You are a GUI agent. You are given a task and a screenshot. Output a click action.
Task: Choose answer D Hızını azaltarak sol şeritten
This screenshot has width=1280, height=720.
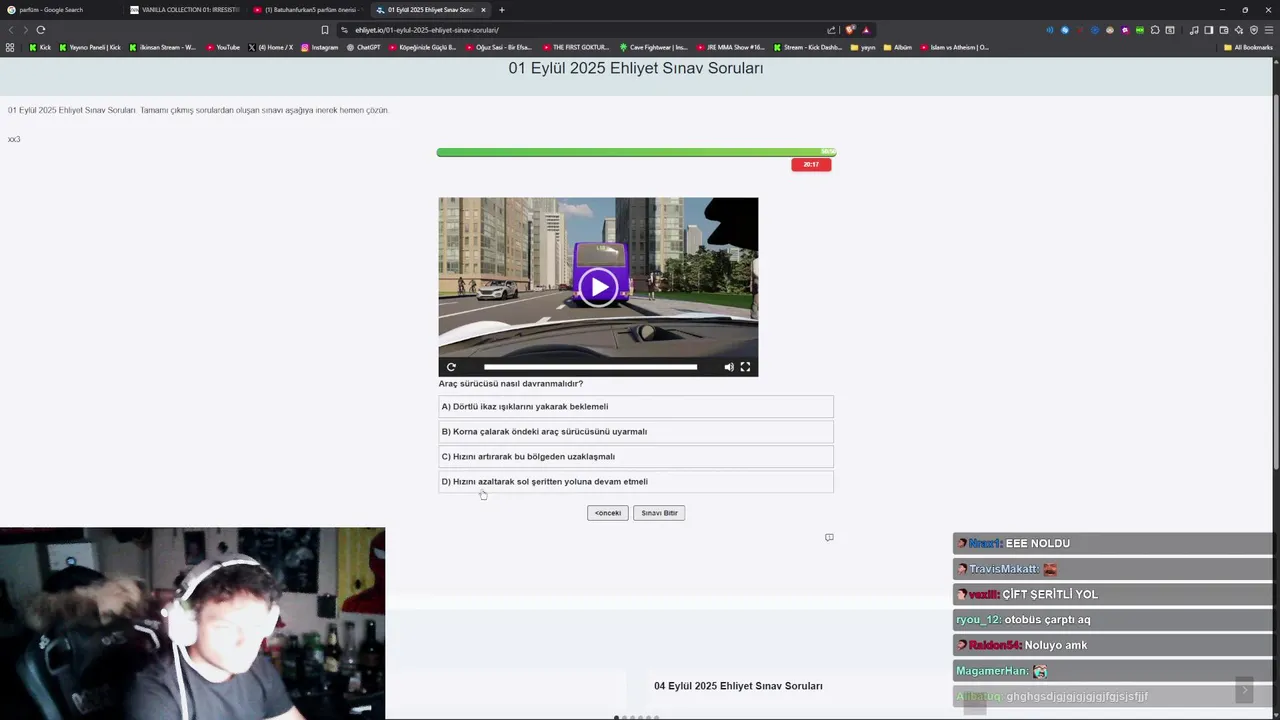pos(636,482)
